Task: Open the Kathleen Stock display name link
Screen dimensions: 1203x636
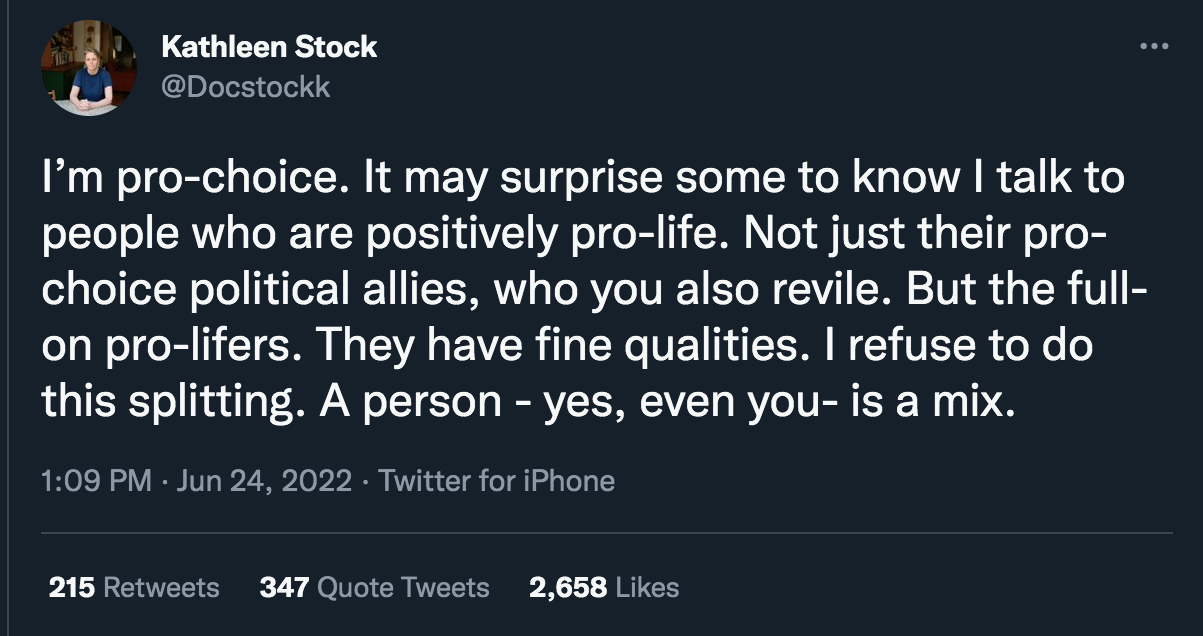Action: coord(269,47)
